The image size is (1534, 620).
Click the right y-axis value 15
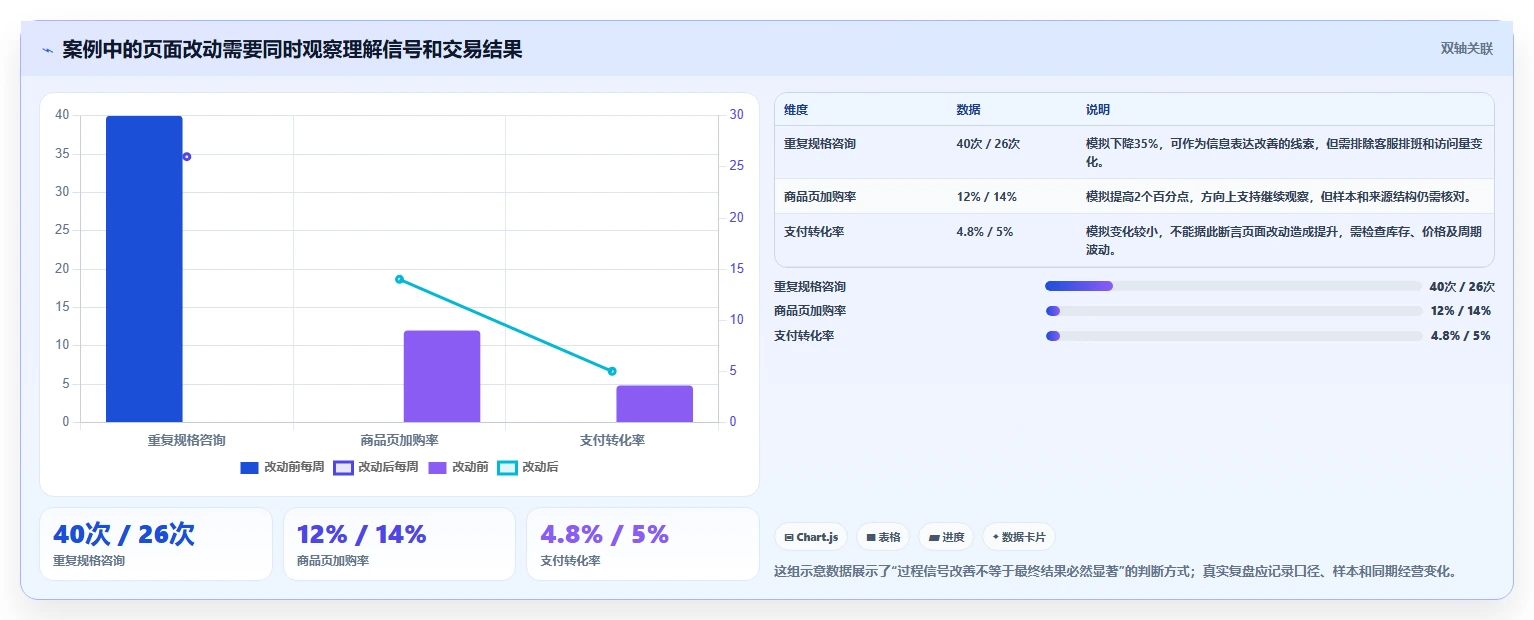pyautogui.click(x=736, y=269)
